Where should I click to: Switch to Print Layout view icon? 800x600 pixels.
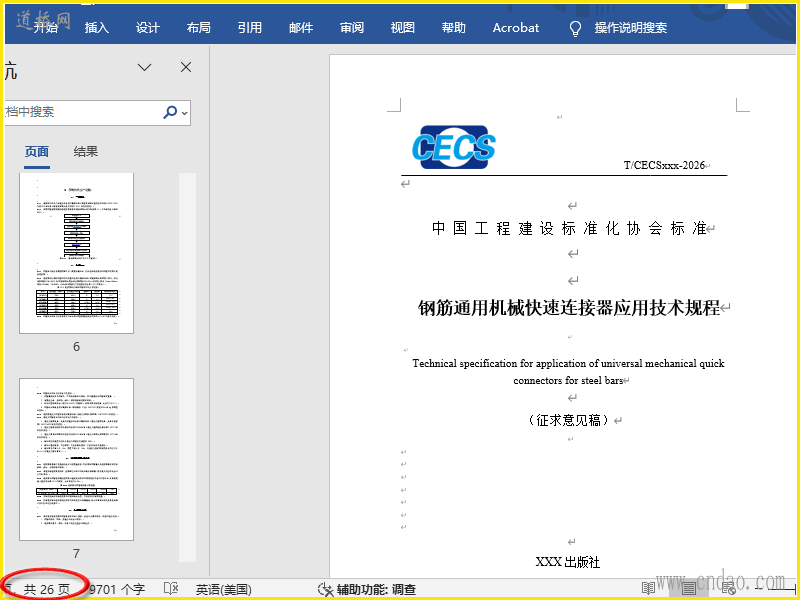tap(689, 588)
